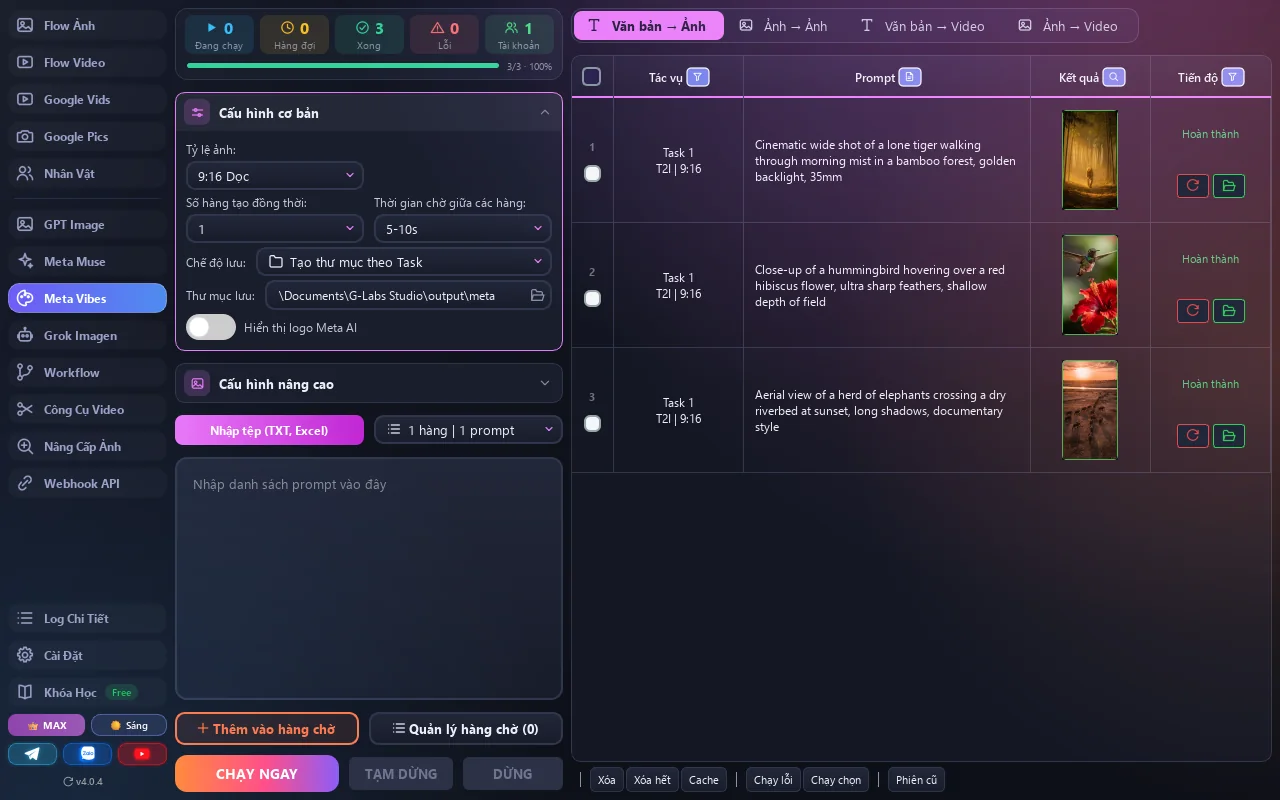Image resolution: width=1280 pixels, height=800 pixels.
Task: Open output folder icon for hummingbird row
Action: point(1229,310)
